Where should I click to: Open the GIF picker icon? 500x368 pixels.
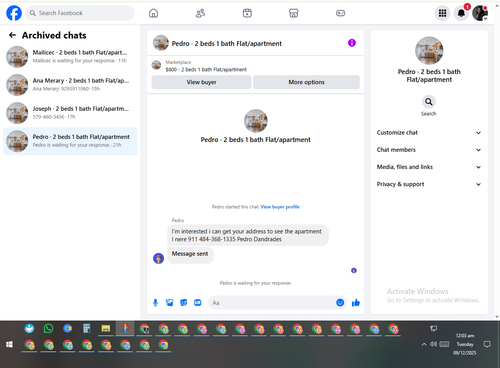(198, 303)
